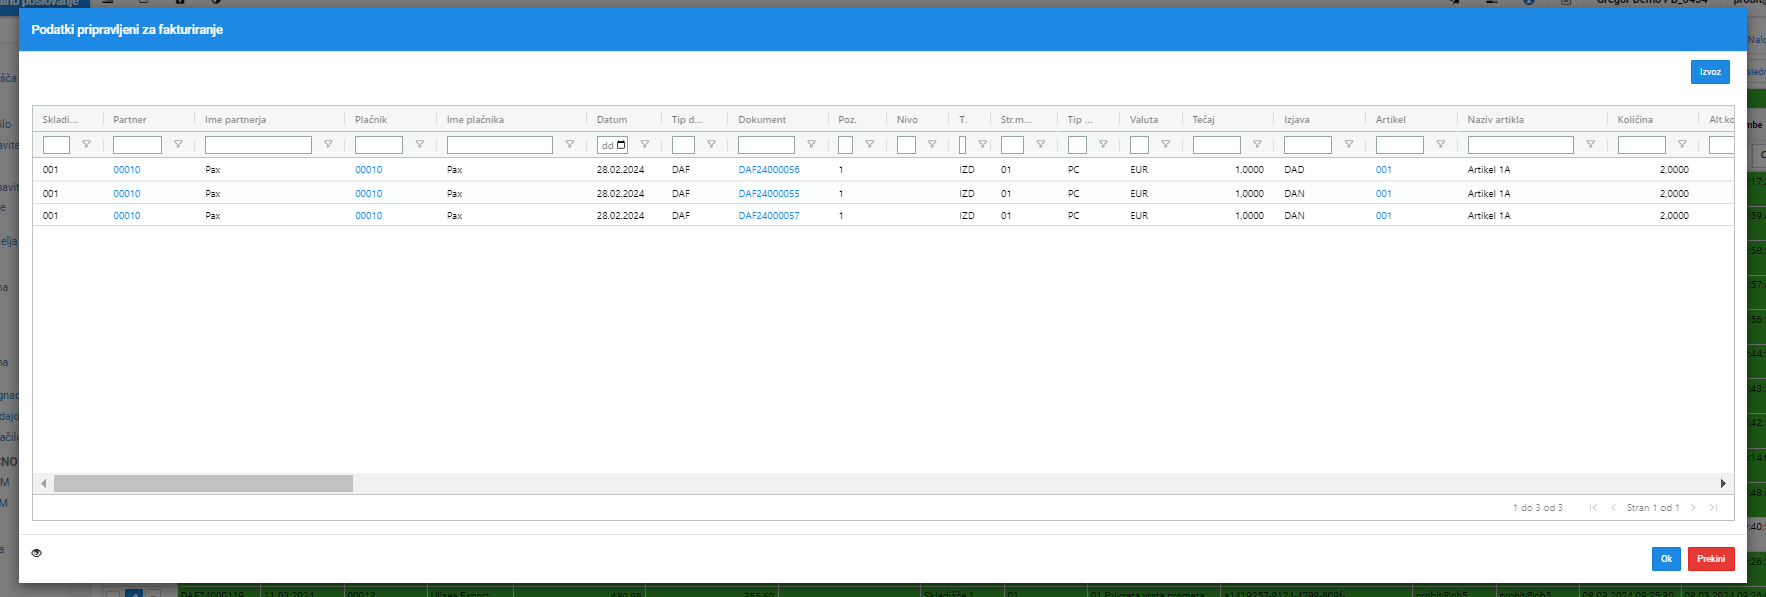
Task: Open filter options for Izjava column
Action: point(1348,145)
